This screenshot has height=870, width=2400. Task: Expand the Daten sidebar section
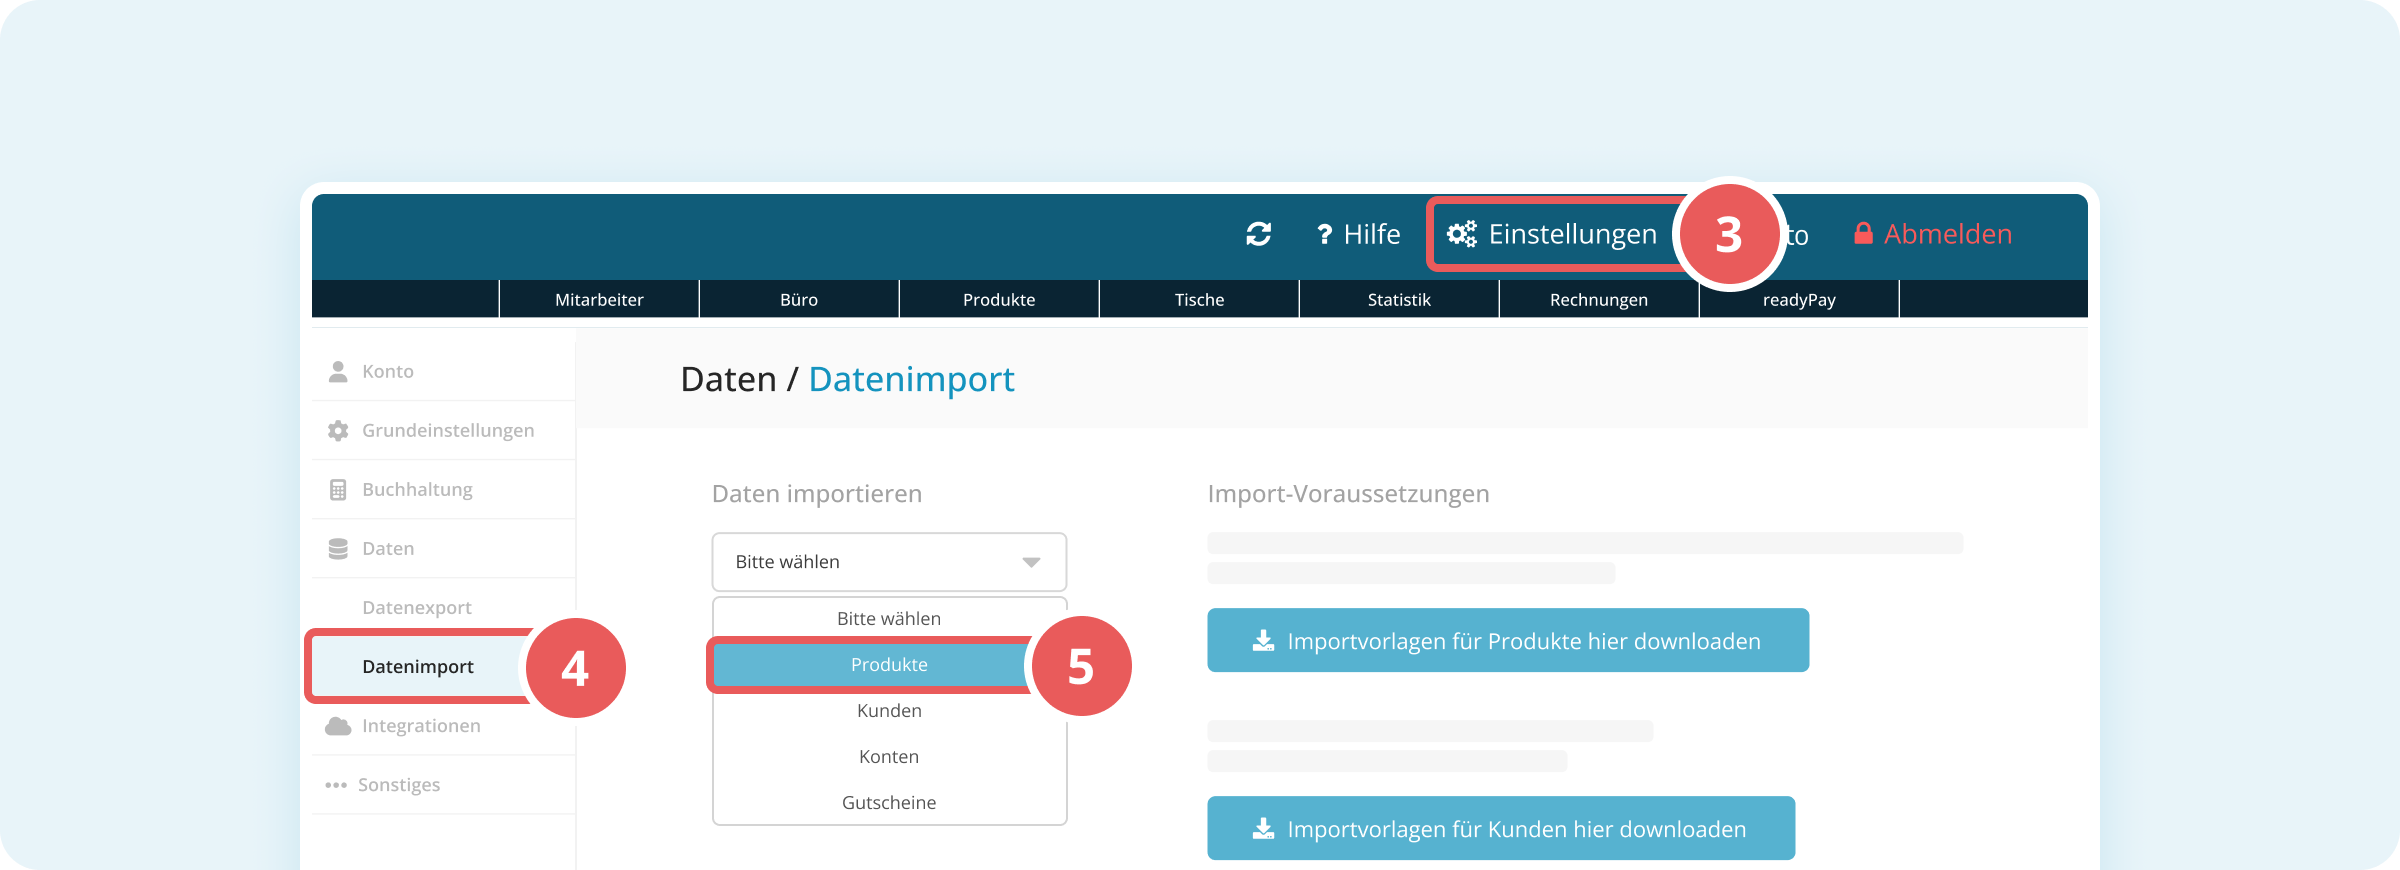click(x=444, y=548)
